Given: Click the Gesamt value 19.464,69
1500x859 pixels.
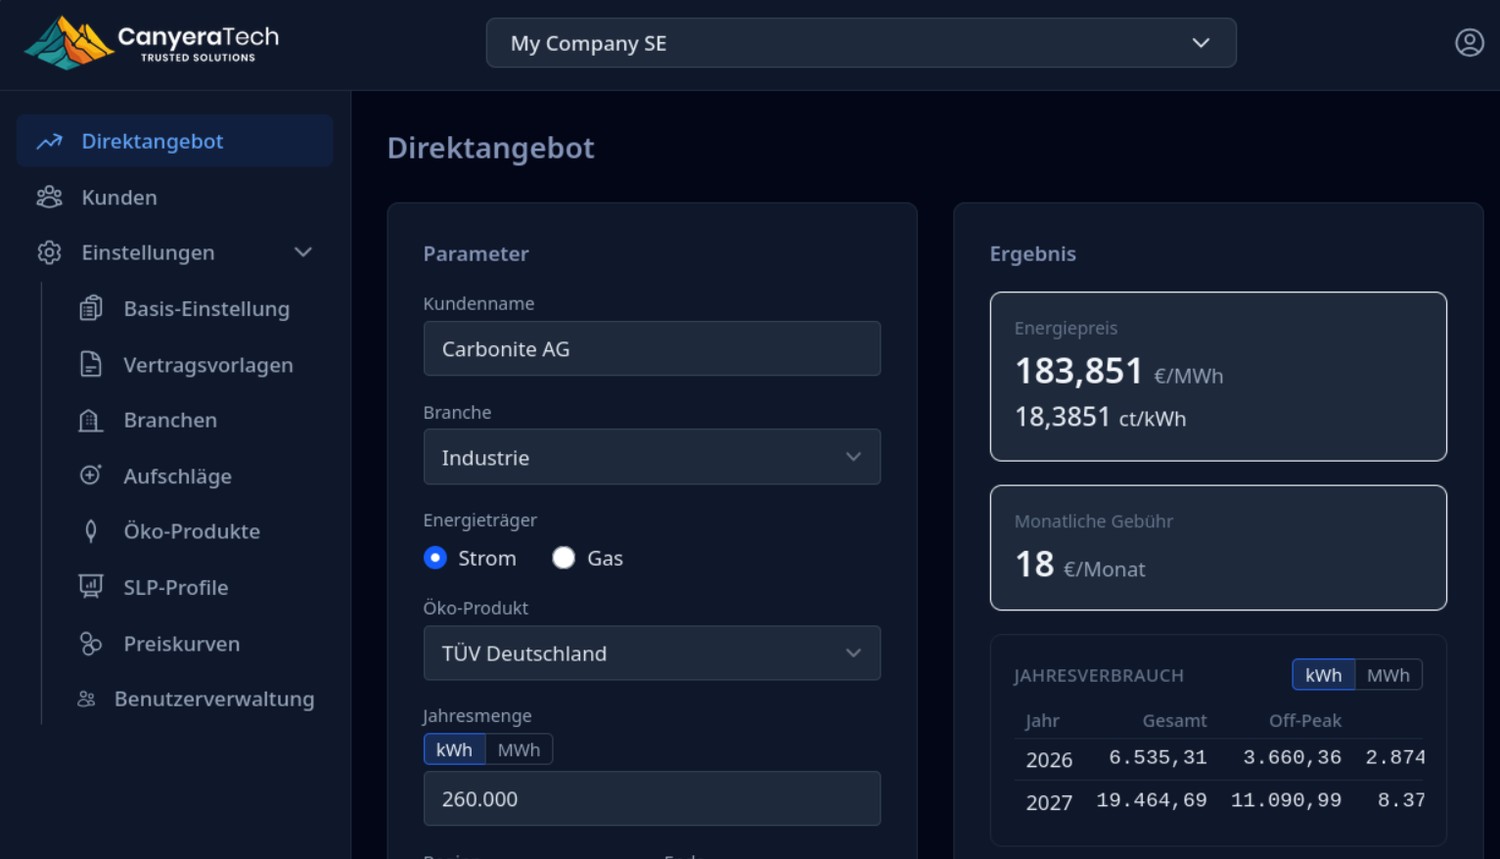Looking at the screenshot, I should coord(1152,800).
